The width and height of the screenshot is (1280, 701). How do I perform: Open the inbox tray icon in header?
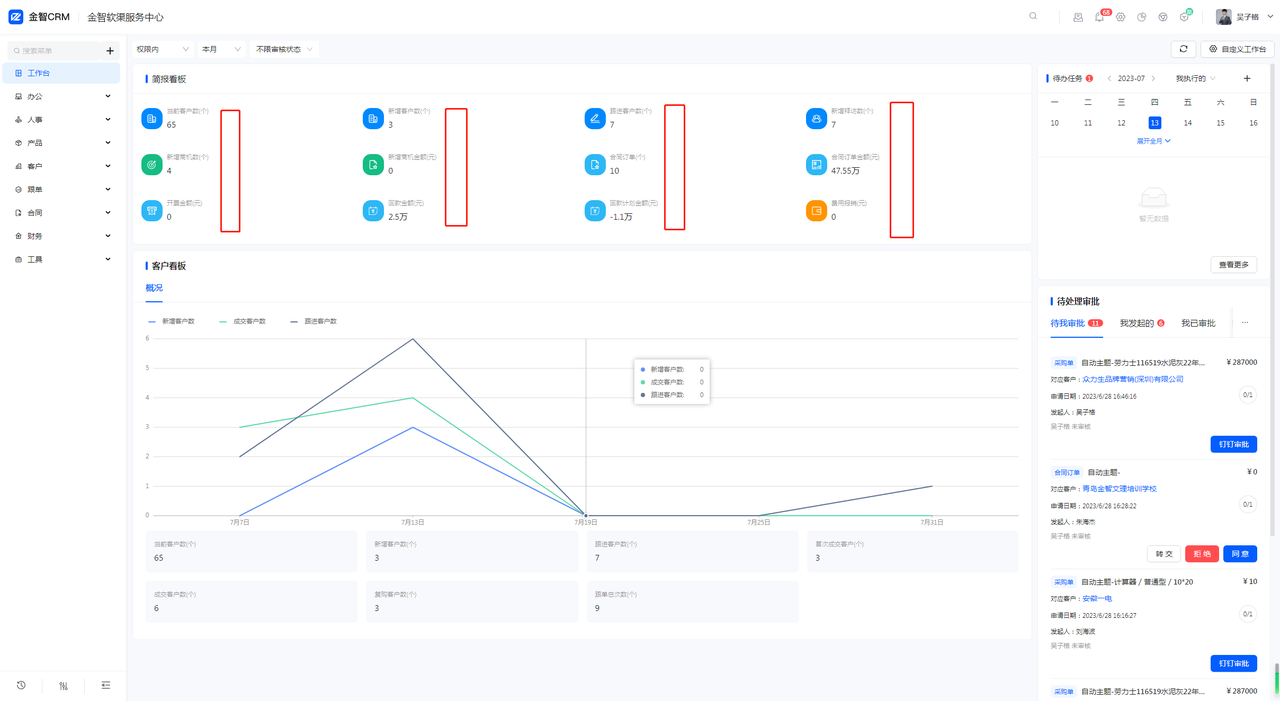pyautogui.click(x=1078, y=17)
